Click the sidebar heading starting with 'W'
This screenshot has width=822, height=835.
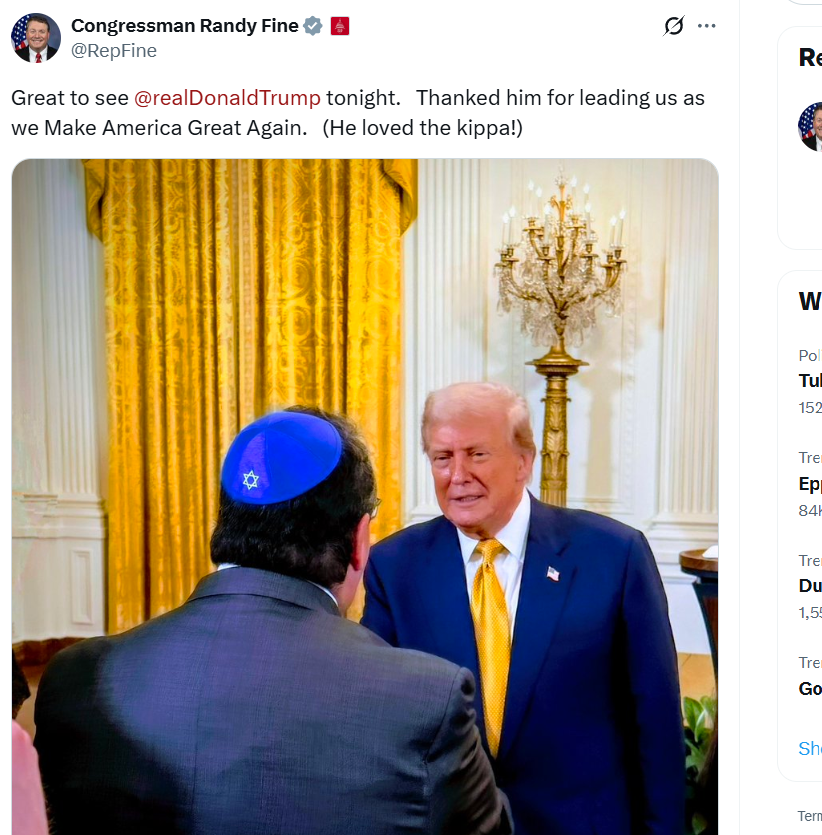pos(810,301)
